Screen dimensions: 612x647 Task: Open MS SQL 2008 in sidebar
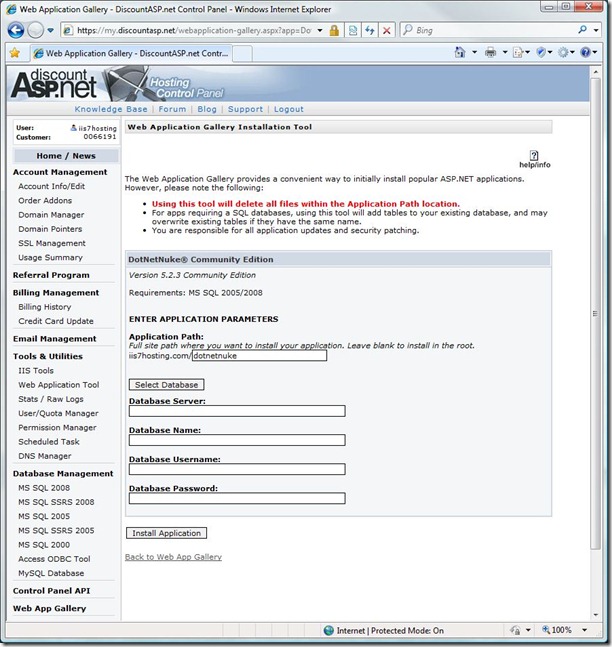point(44,488)
